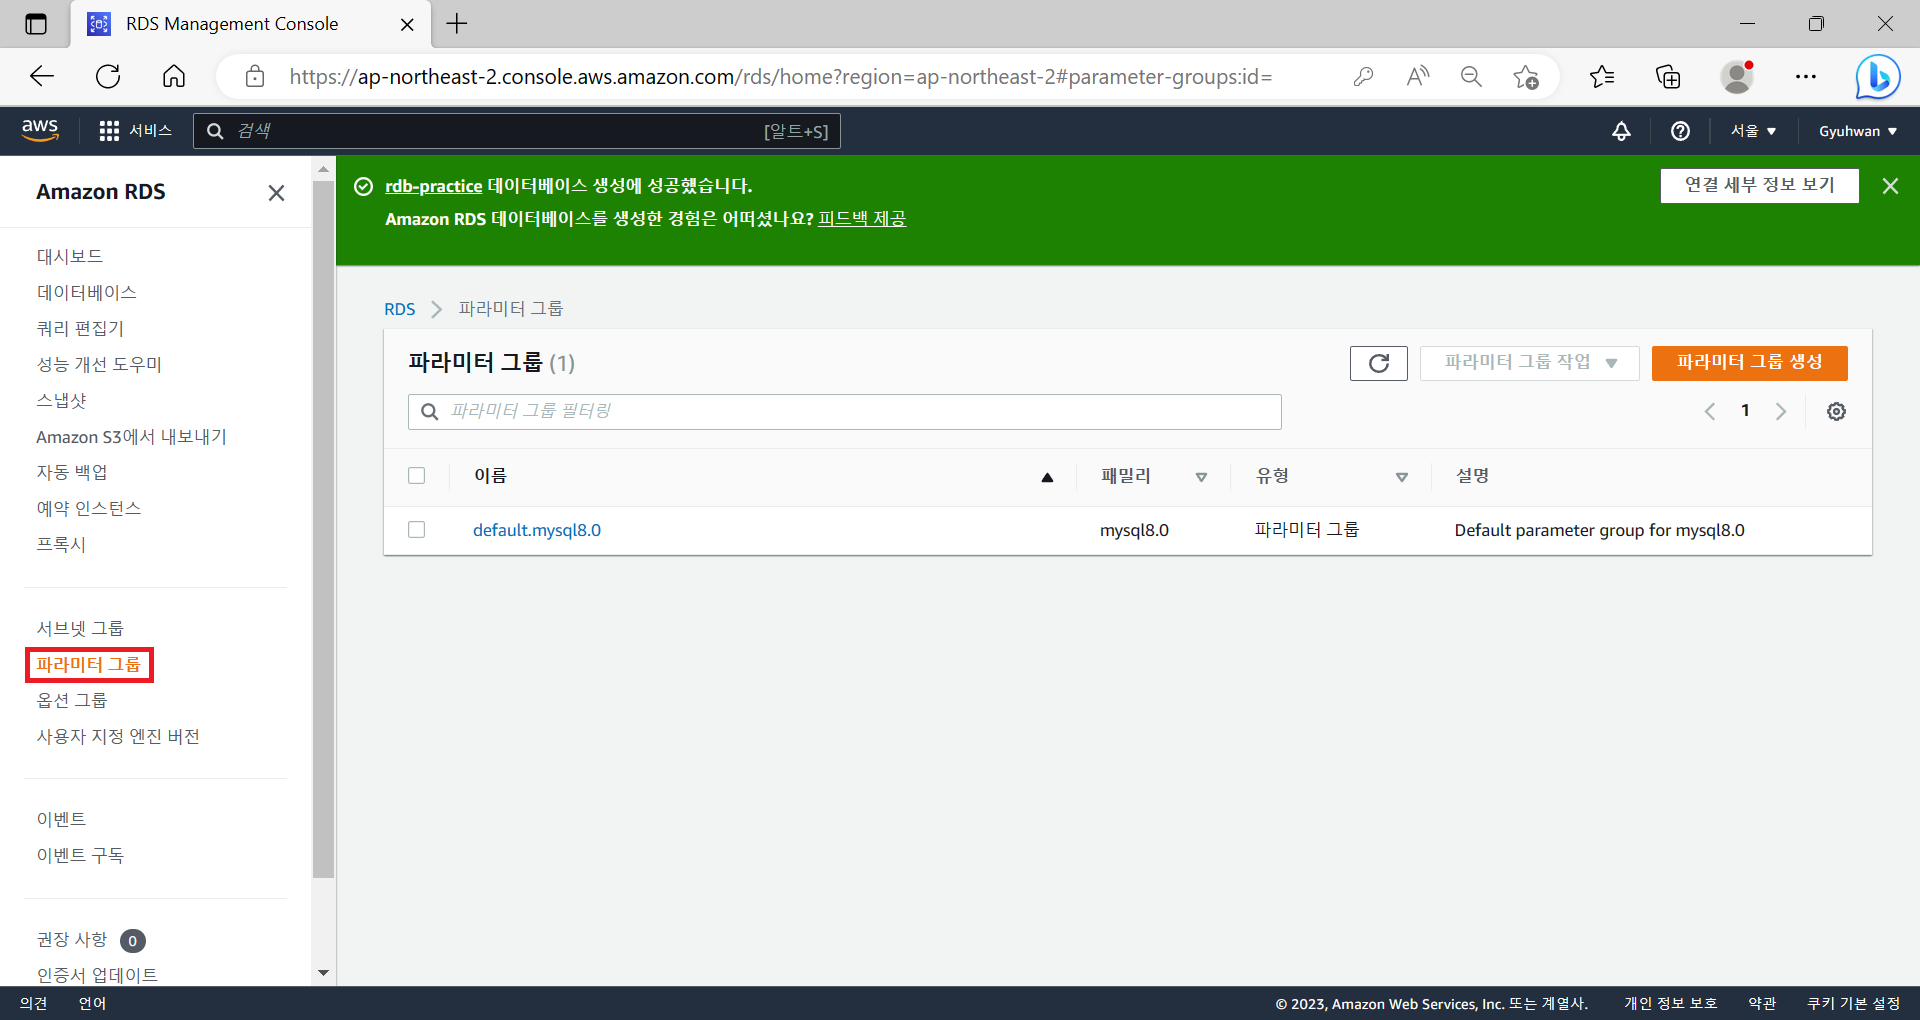Go to next page of parameter groups

point(1780,411)
